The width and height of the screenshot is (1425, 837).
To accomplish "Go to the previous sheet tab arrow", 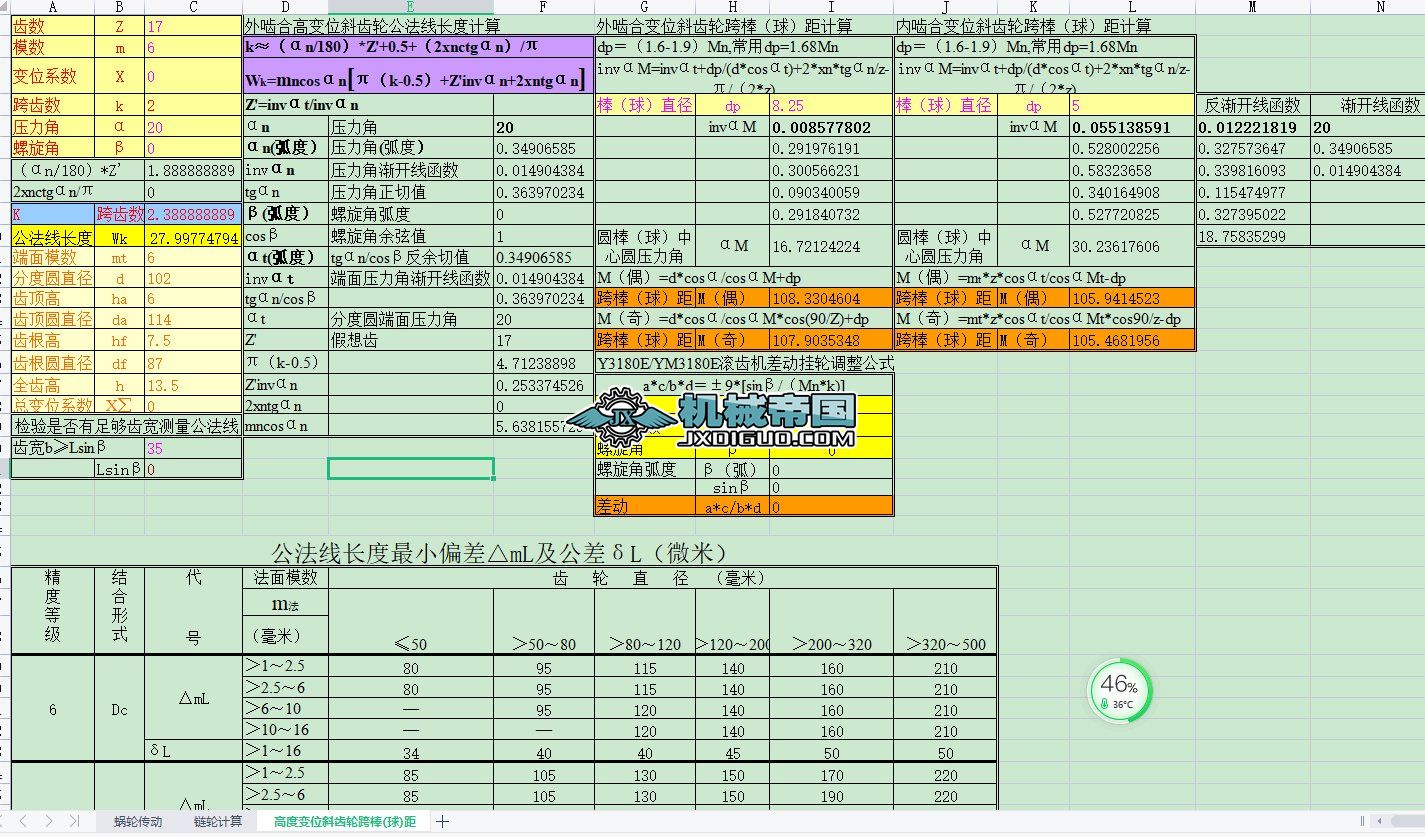I will pos(23,821).
